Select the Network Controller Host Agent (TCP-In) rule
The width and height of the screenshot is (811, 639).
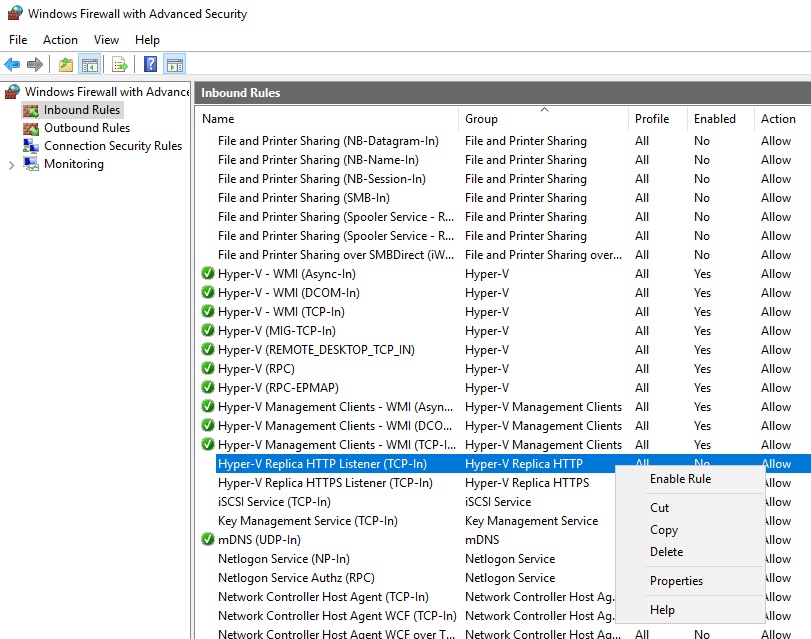click(323, 597)
